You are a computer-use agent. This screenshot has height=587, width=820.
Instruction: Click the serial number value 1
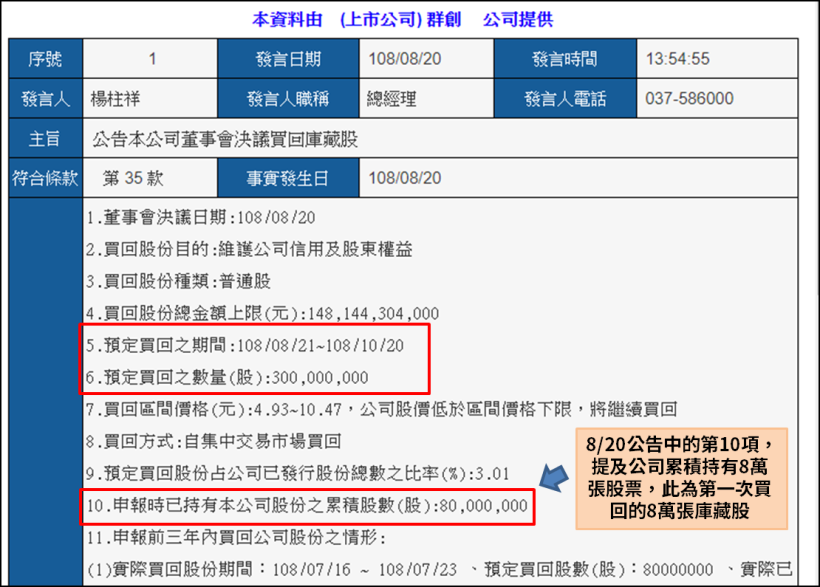152,59
